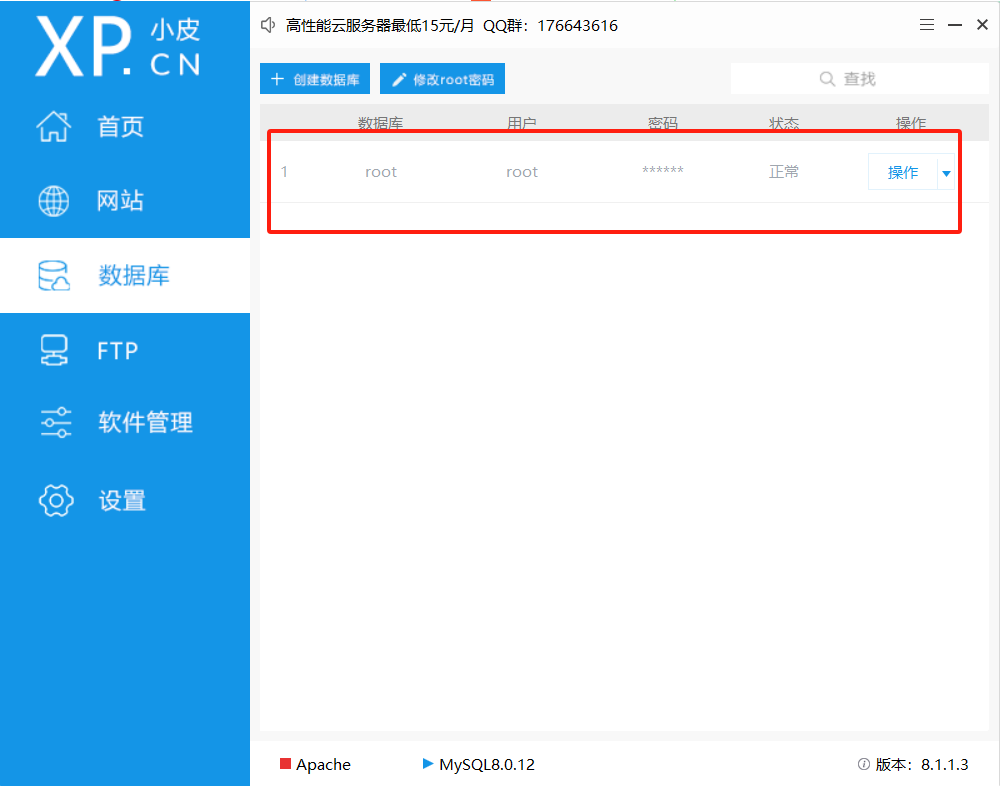This screenshot has height=786, width=1000.
Task: Click the speaker announcement icon
Action: pyautogui.click(x=268, y=26)
